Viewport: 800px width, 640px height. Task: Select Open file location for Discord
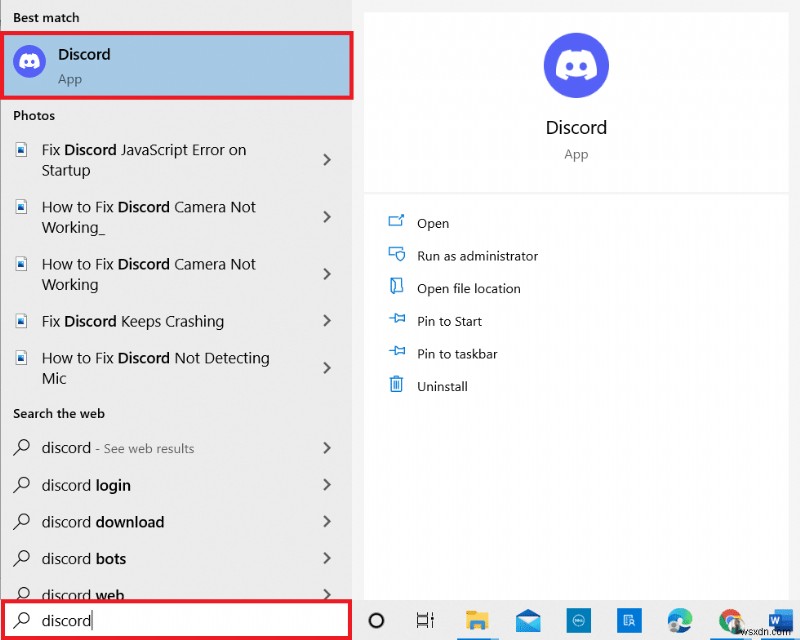[x=468, y=288]
